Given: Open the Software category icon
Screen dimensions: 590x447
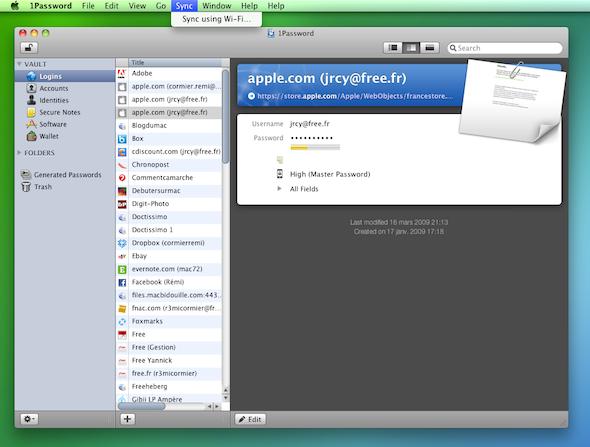Looking at the screenshot, I should coord(31,124).
